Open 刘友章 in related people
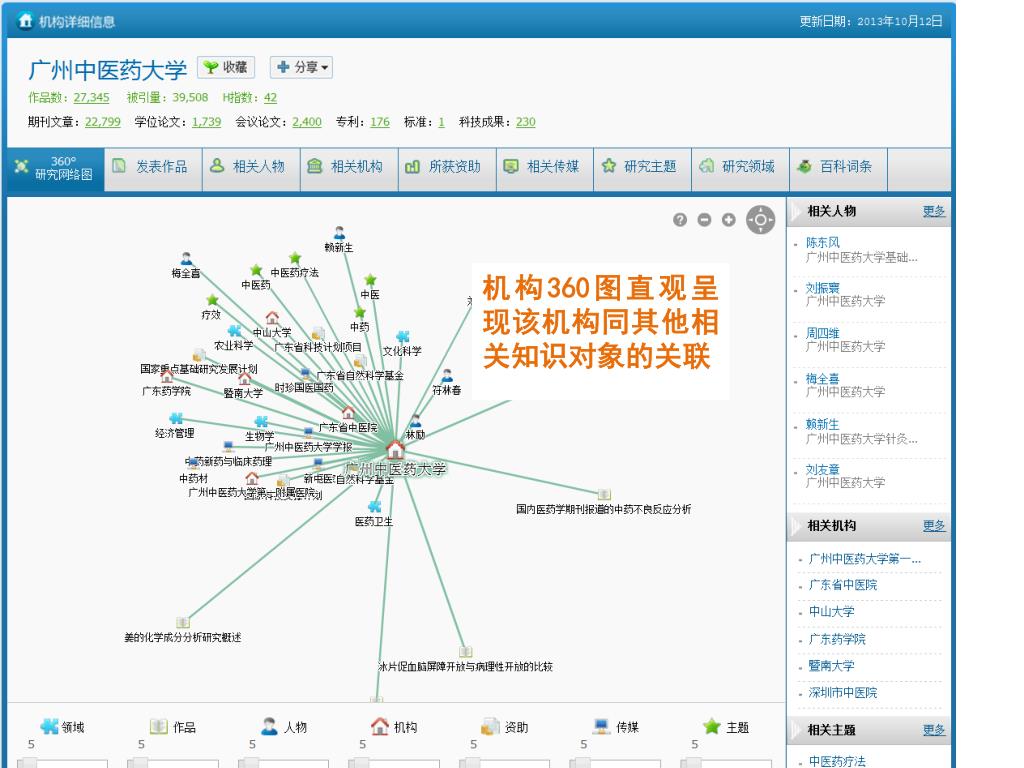This screenshot has width=1024, height=768. tap(822, 470)
